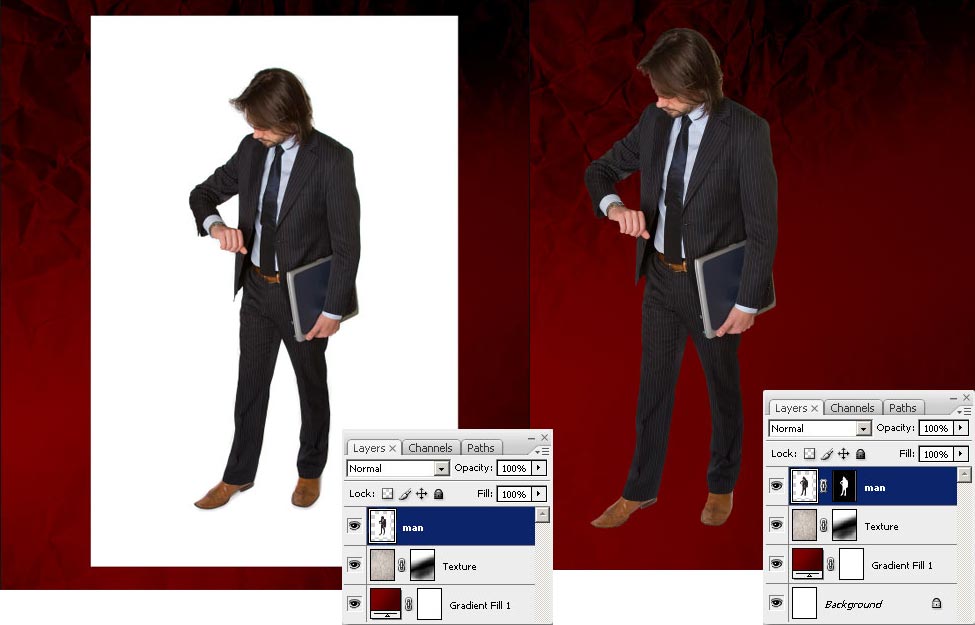Screen dimensions: 975x625
Task: Click Texture layer chain link in left panel
Action: pyautogui.click(x=402, y=566)
